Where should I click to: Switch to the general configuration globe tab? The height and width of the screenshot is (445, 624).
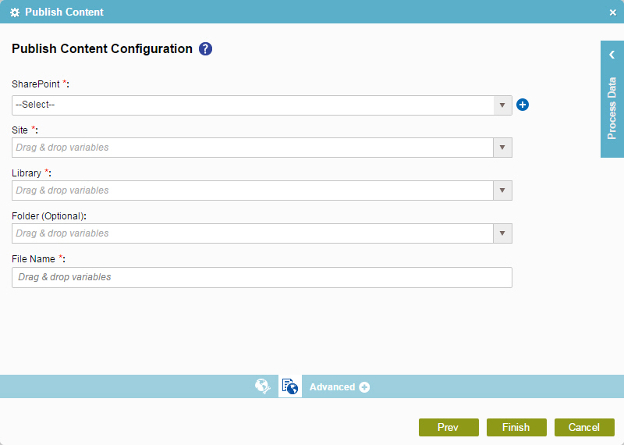coord(263,386)
